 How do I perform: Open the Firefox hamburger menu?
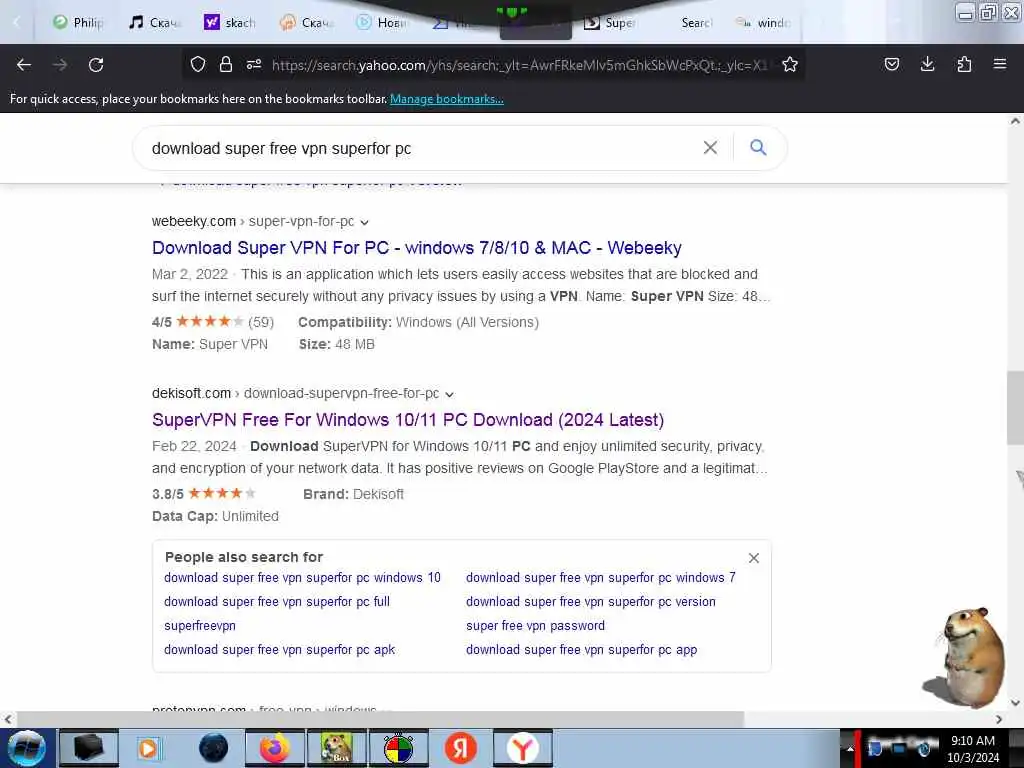click(x=1000, y=64)
